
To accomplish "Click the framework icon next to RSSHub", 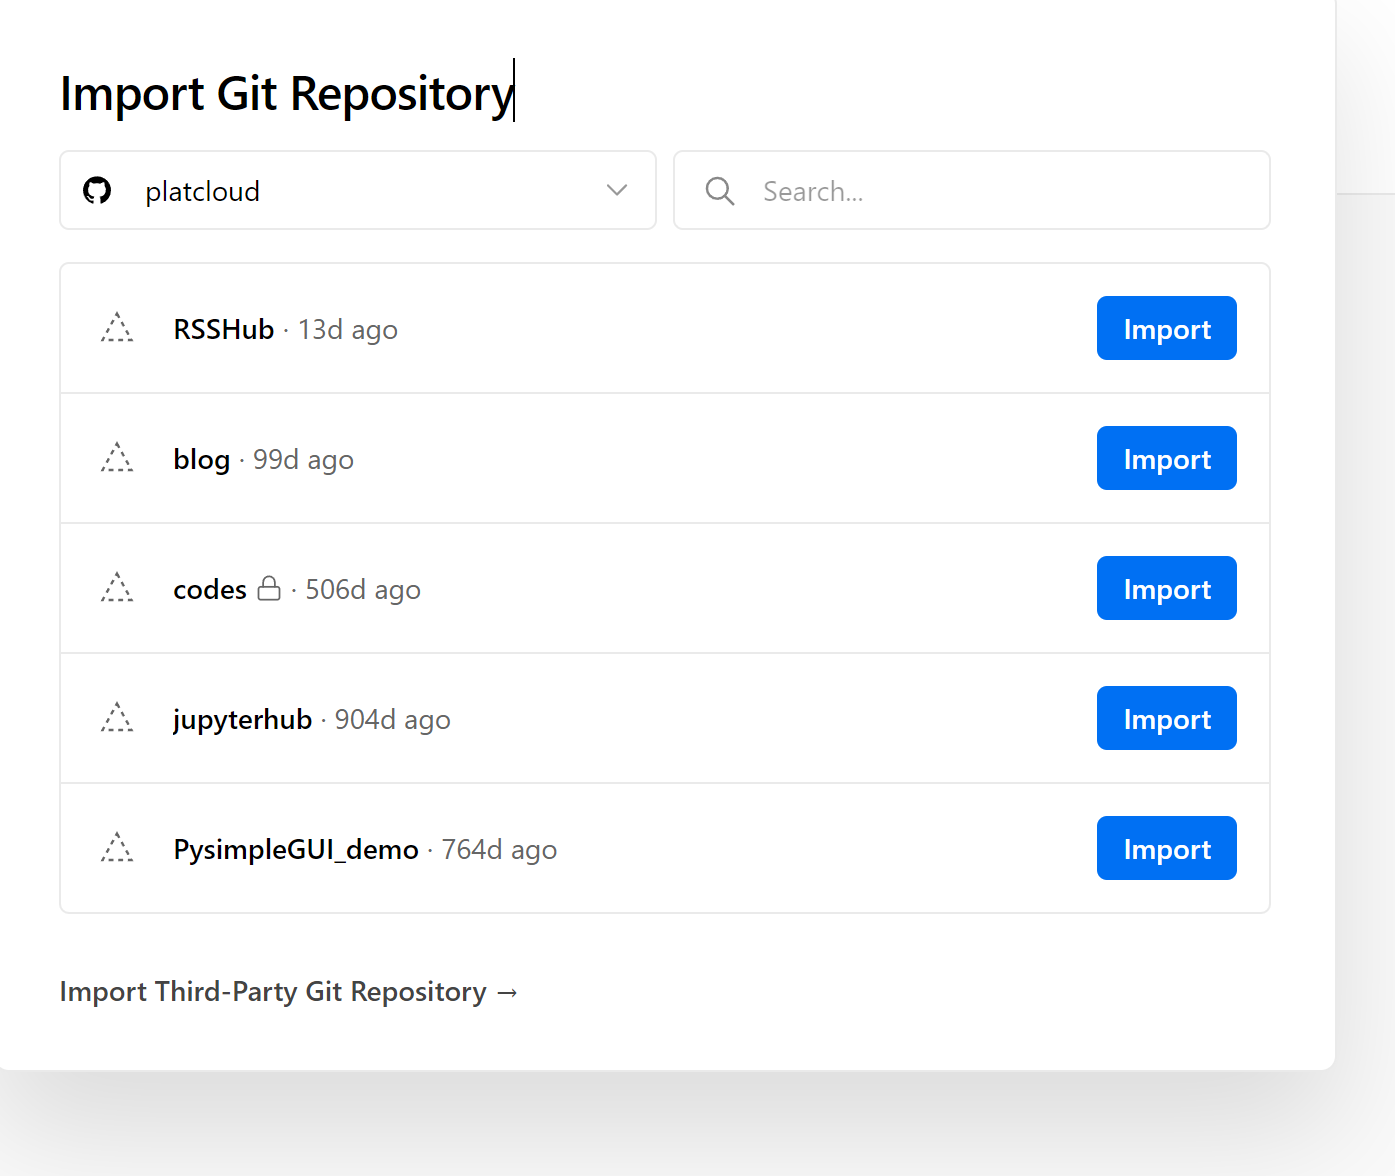I will pos(117,328).
